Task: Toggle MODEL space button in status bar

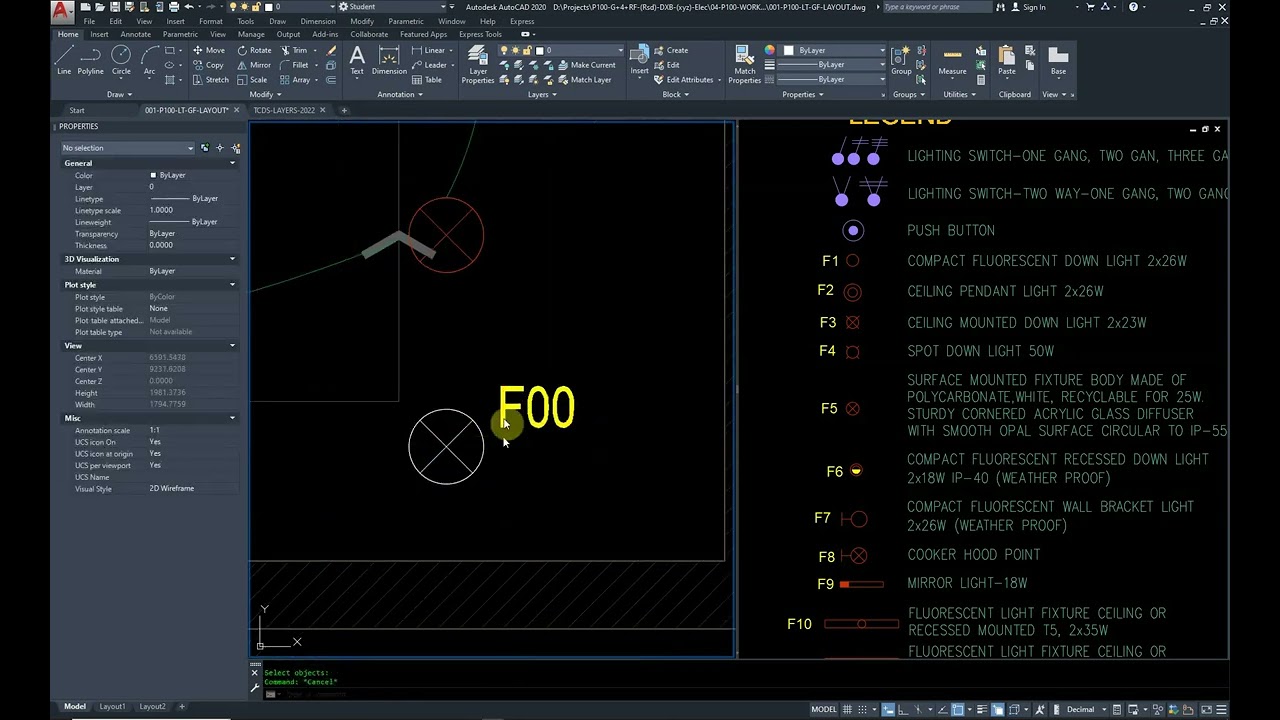Action: [x=823, y=710]
